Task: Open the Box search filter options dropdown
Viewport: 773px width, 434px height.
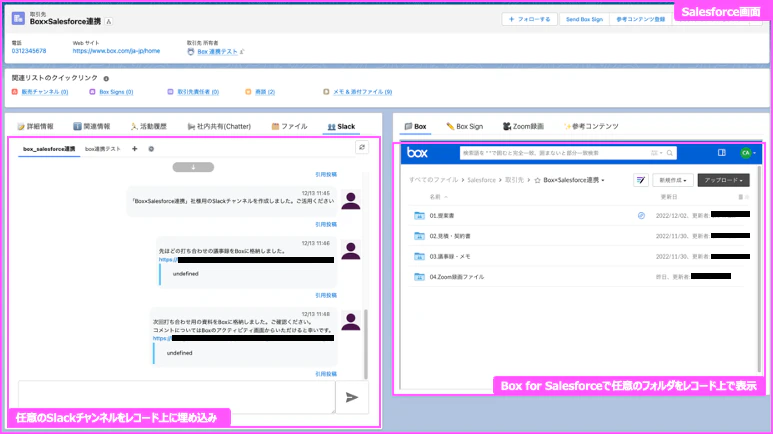Action: point(656,153)
